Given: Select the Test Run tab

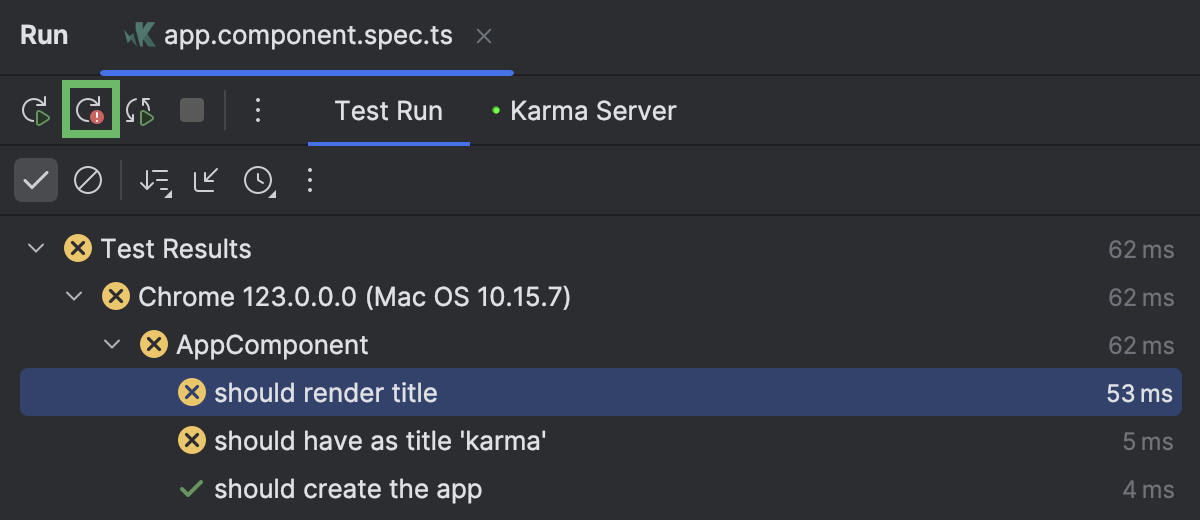Looking at the screenshot, I should click(389, 111).
